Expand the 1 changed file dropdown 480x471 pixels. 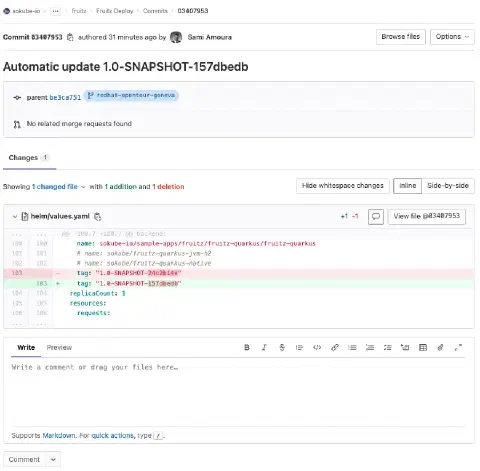point(59,187)
